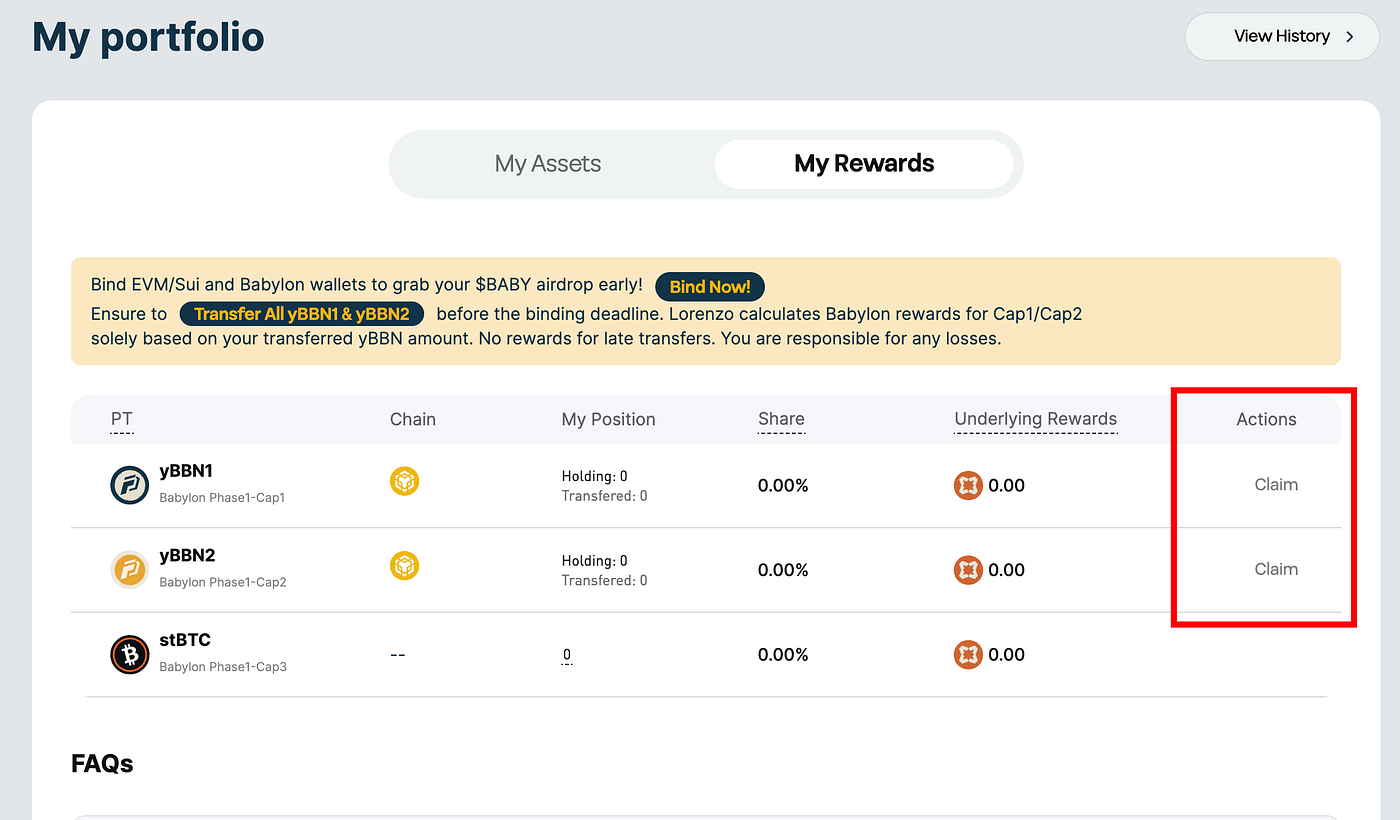Claim rewards for yBBN1
Image resolution: width=1400 pixels, height=820 pixels.
1276,485
